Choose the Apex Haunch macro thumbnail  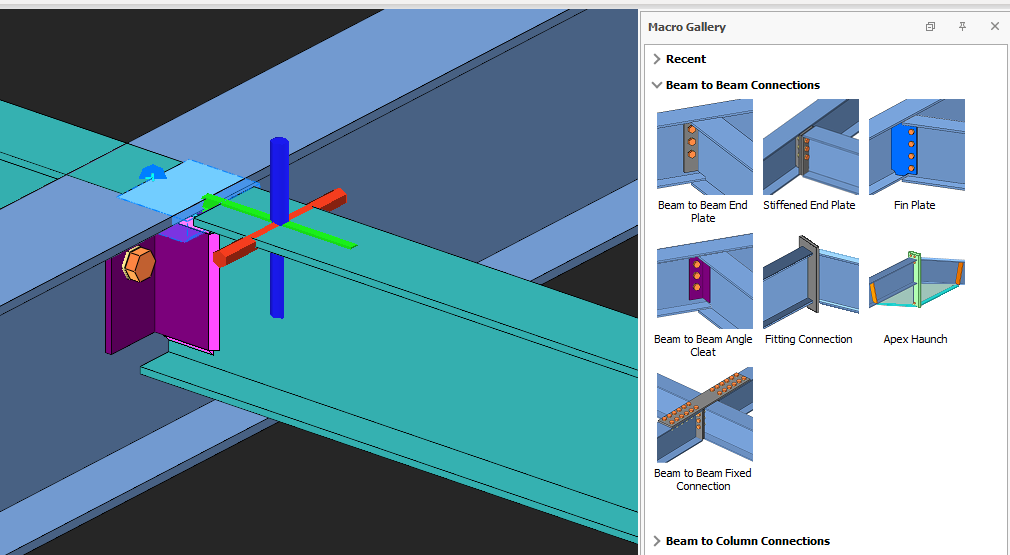[916, 281]
